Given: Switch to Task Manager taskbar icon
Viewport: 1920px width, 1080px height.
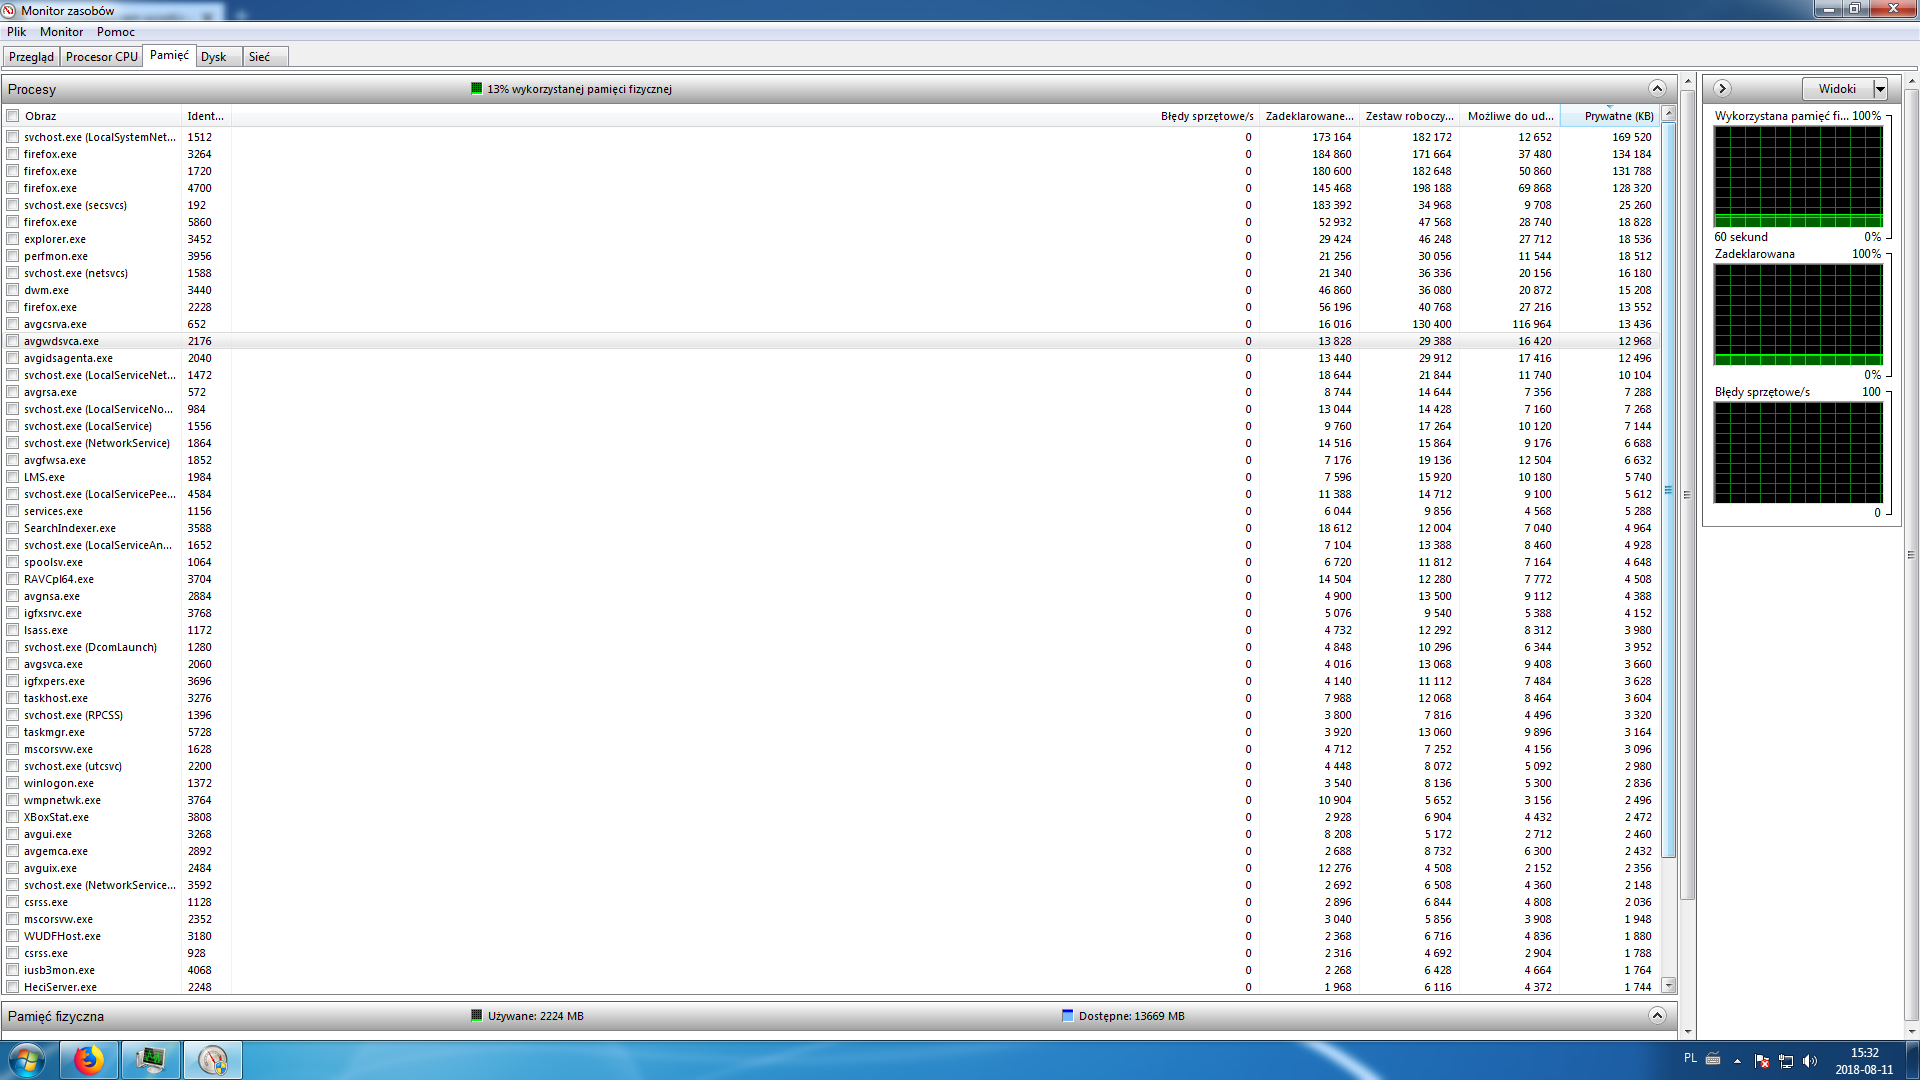Looking at the screenshot, I should (x=151, y=1060).
